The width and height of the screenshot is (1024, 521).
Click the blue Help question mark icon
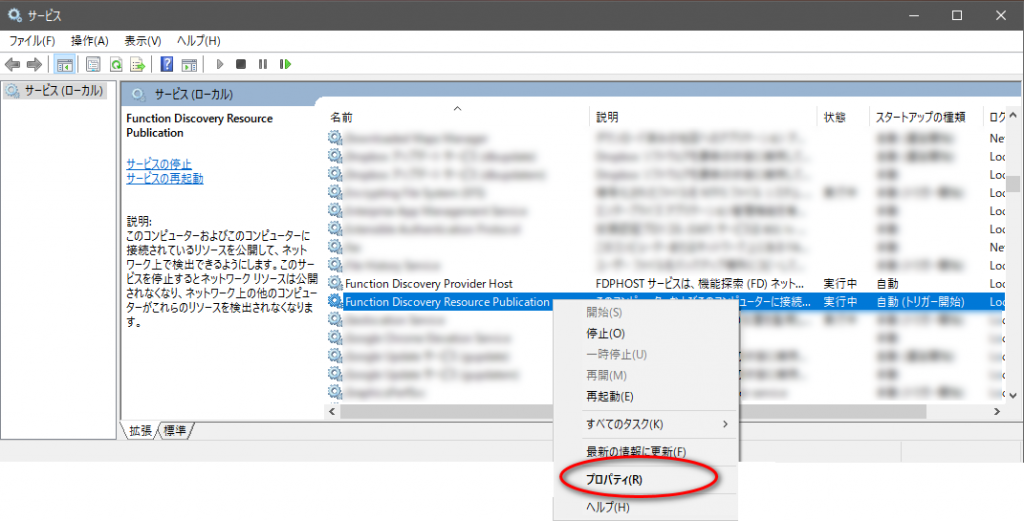[168, 64]
